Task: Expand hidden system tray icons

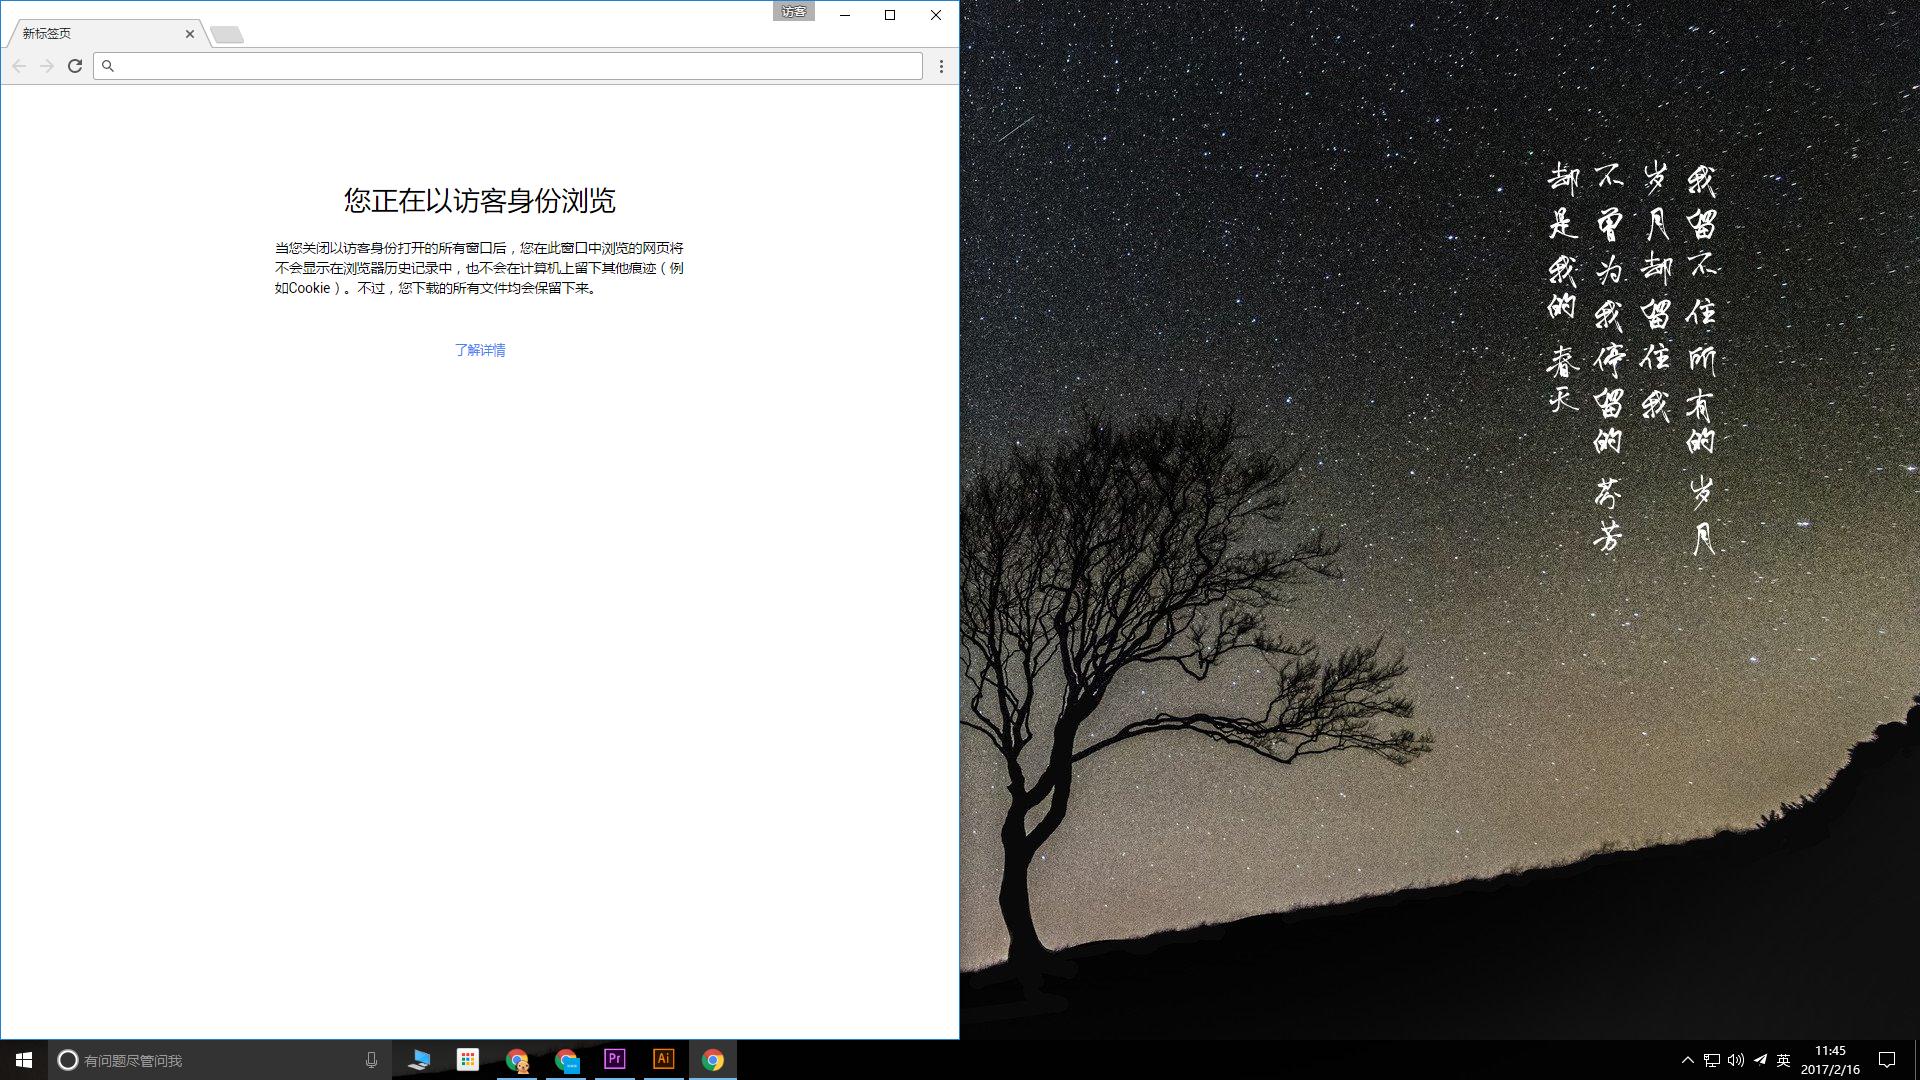Action: tap(1686, 1060)
